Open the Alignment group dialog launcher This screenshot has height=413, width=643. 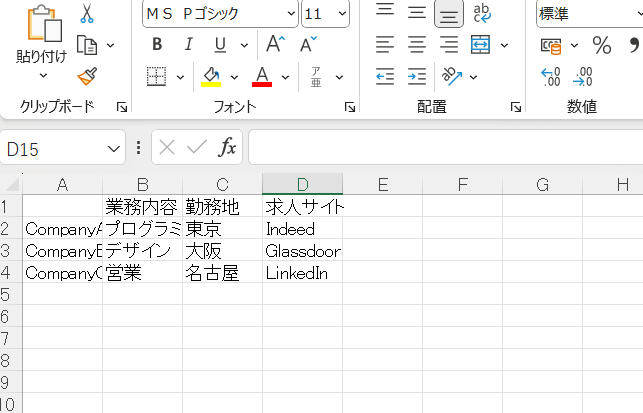[x=515, y=107]
